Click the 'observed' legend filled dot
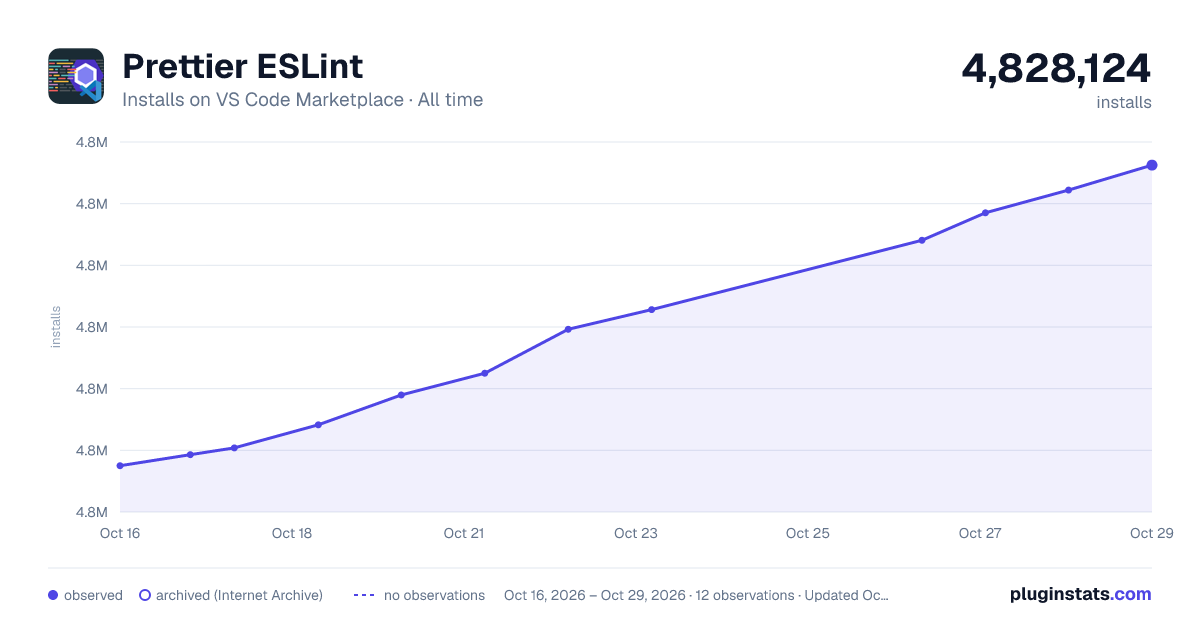The width and height of the screenshot is (1200, 630). coord(53,595)
